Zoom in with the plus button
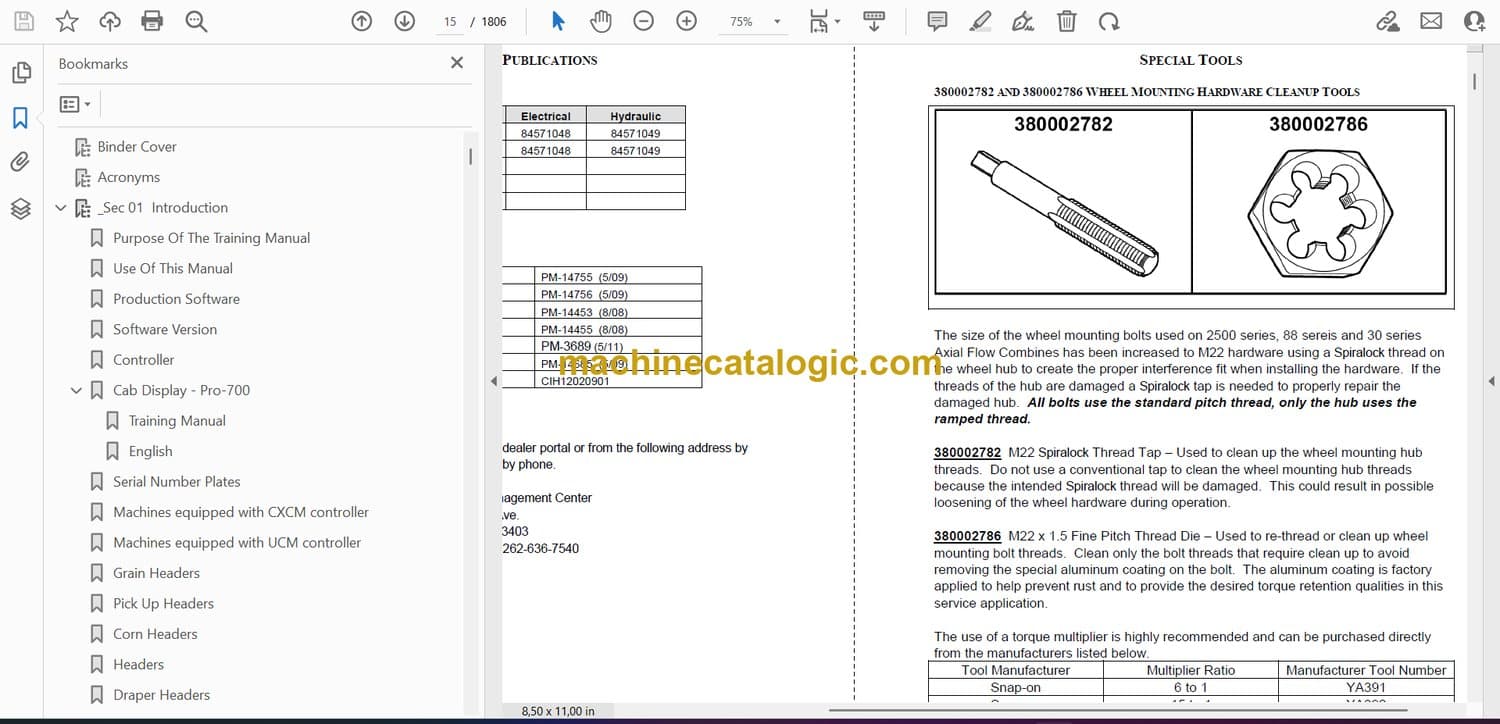 [x=686, y=21]
